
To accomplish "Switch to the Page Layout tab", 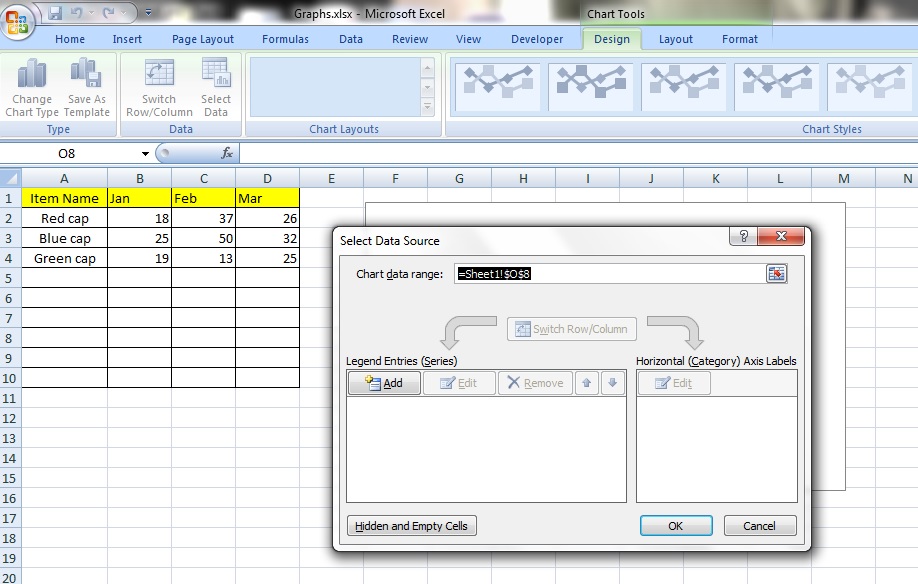I will [x=202, y=39].
